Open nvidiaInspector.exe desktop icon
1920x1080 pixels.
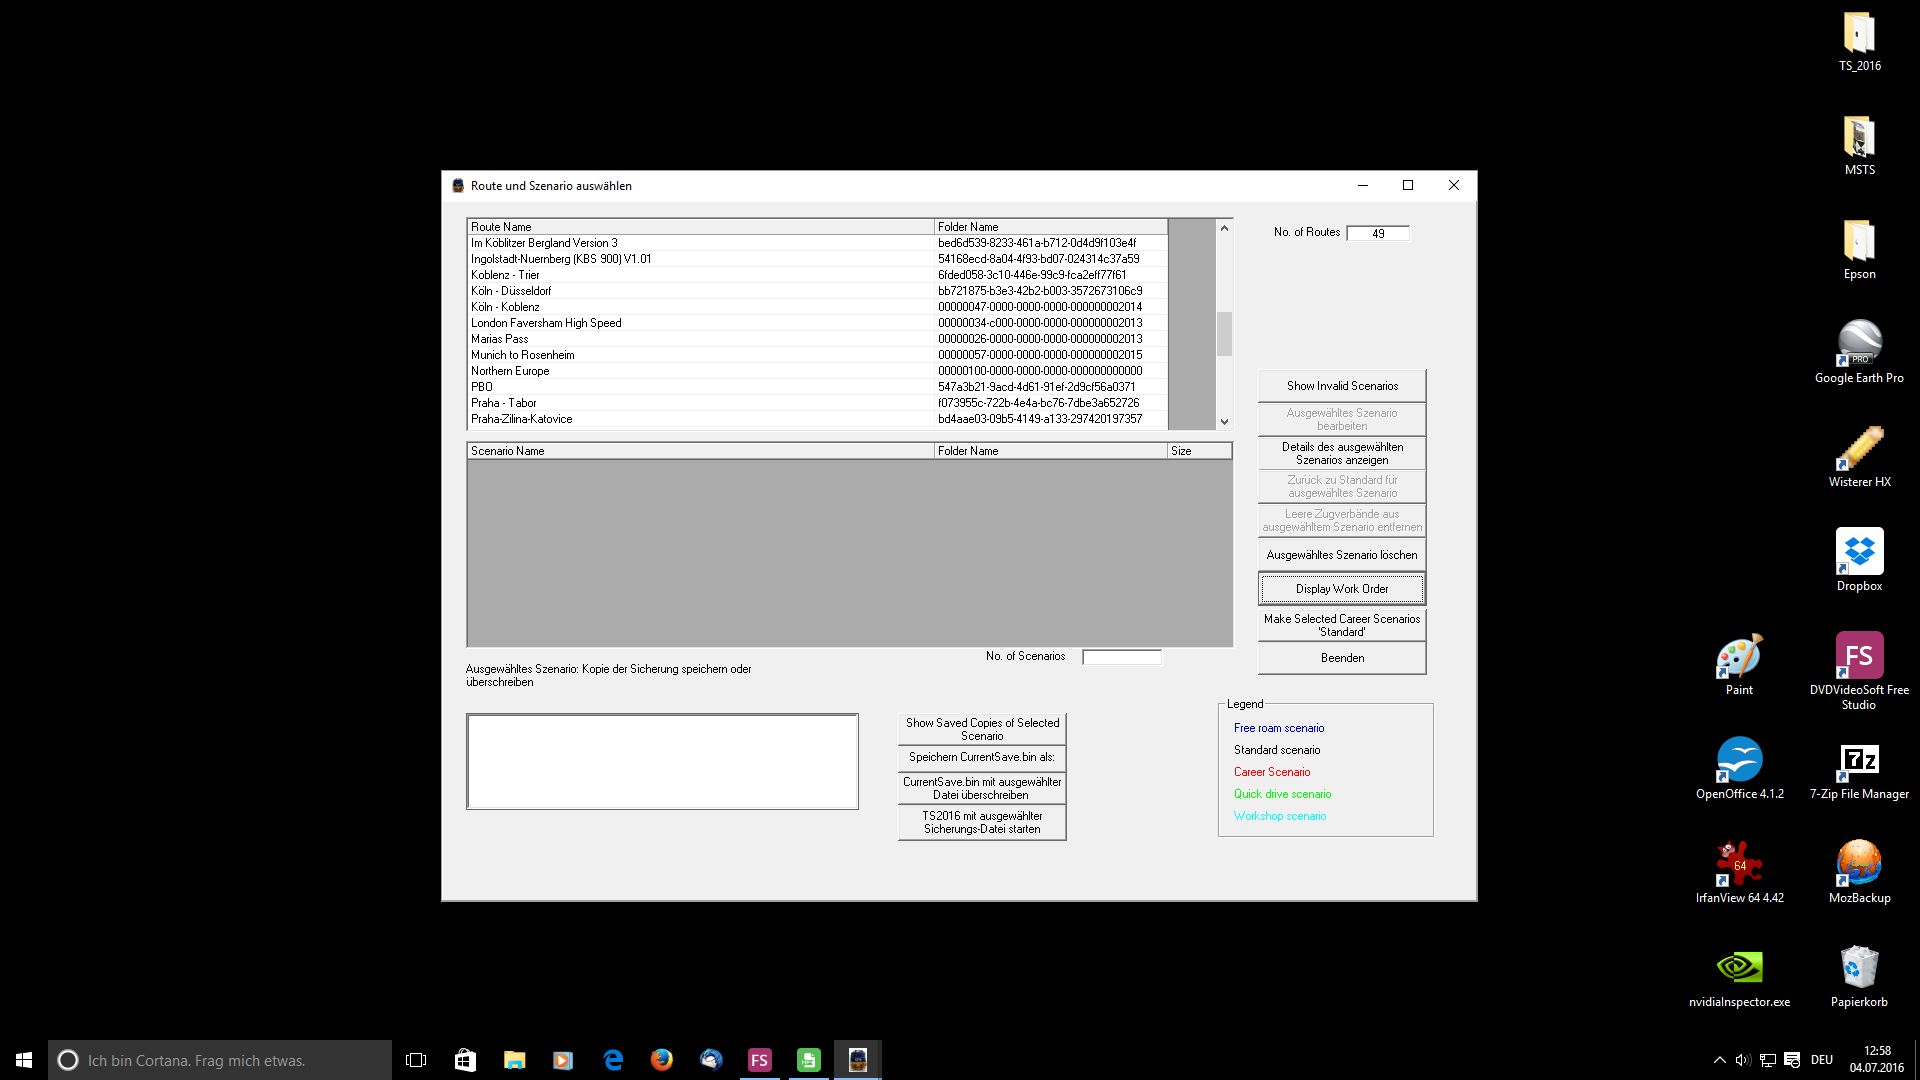1739,968
